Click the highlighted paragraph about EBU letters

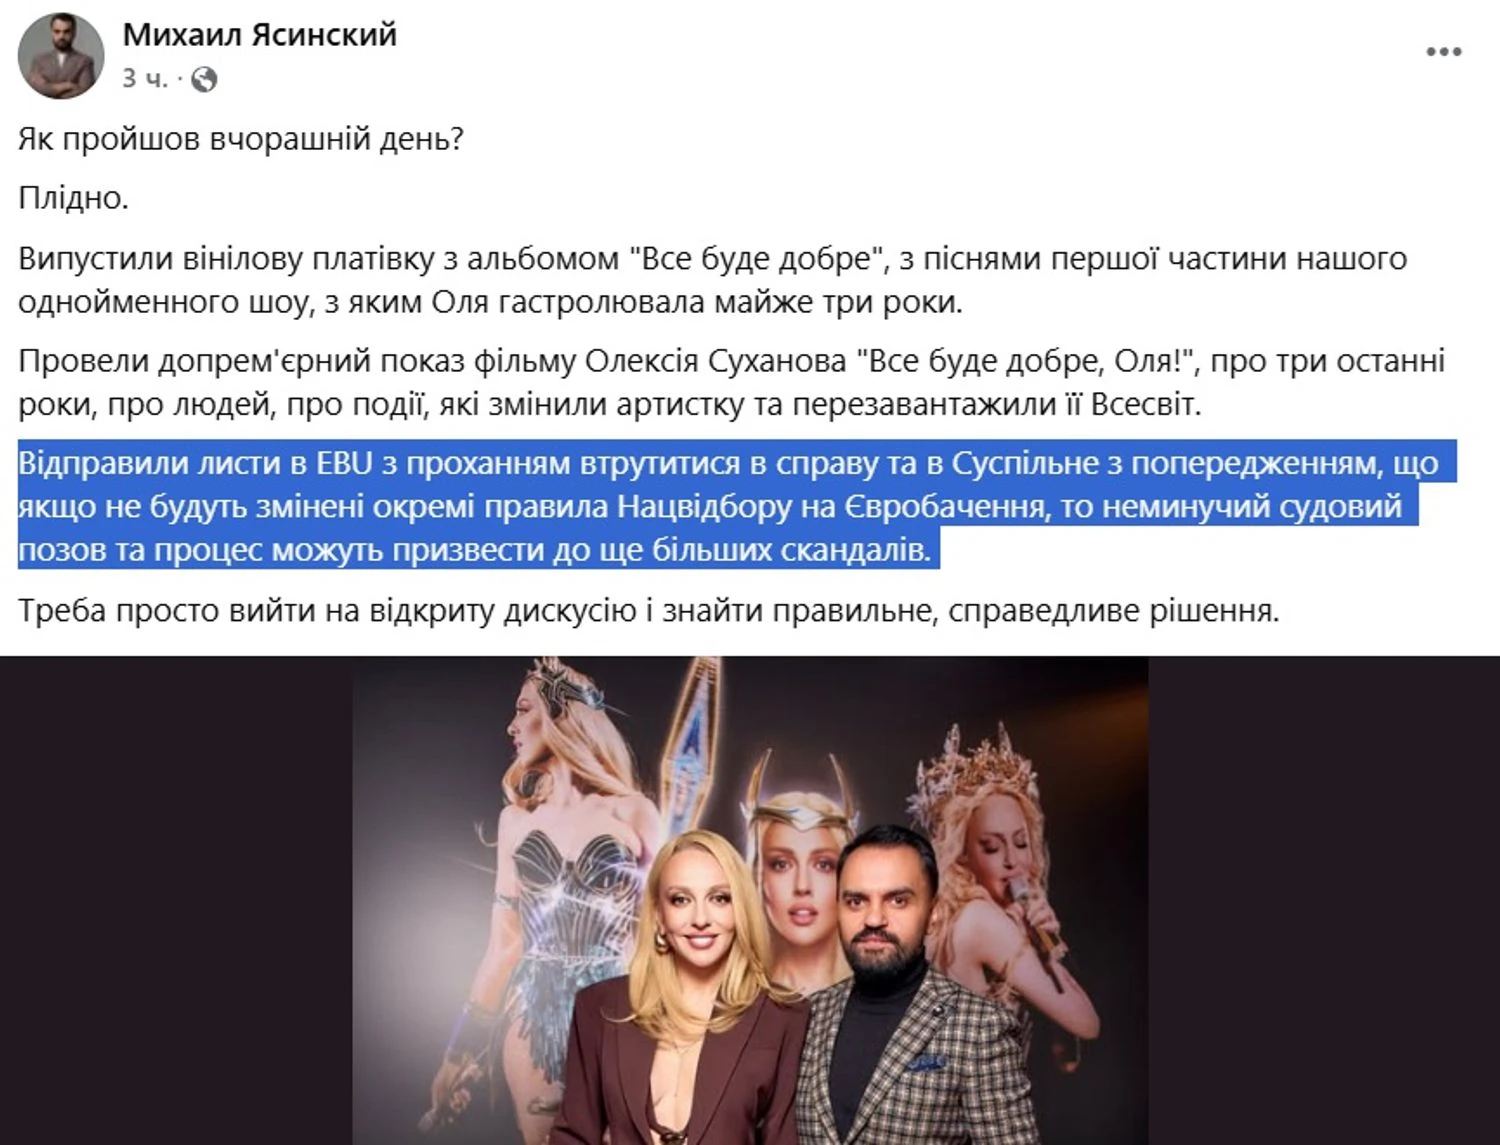point(736,506)
